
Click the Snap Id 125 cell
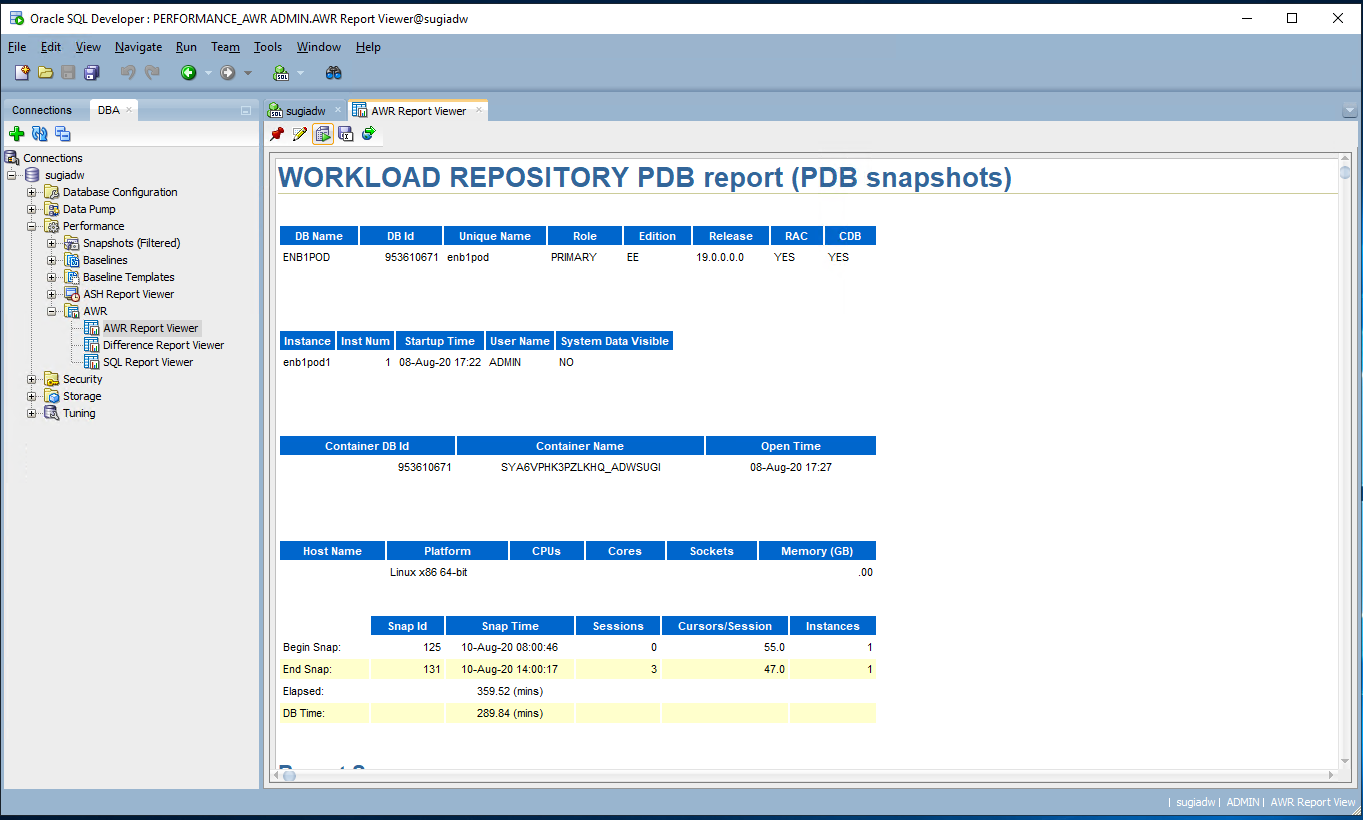406,647
